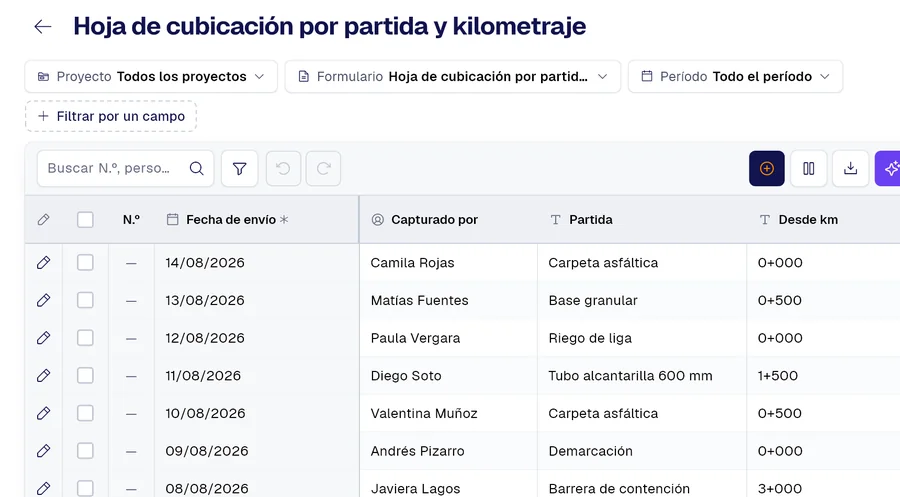Tick the checkbox for Valentina Muñoz row
900x497 pixels.
(x=85, y=413)
